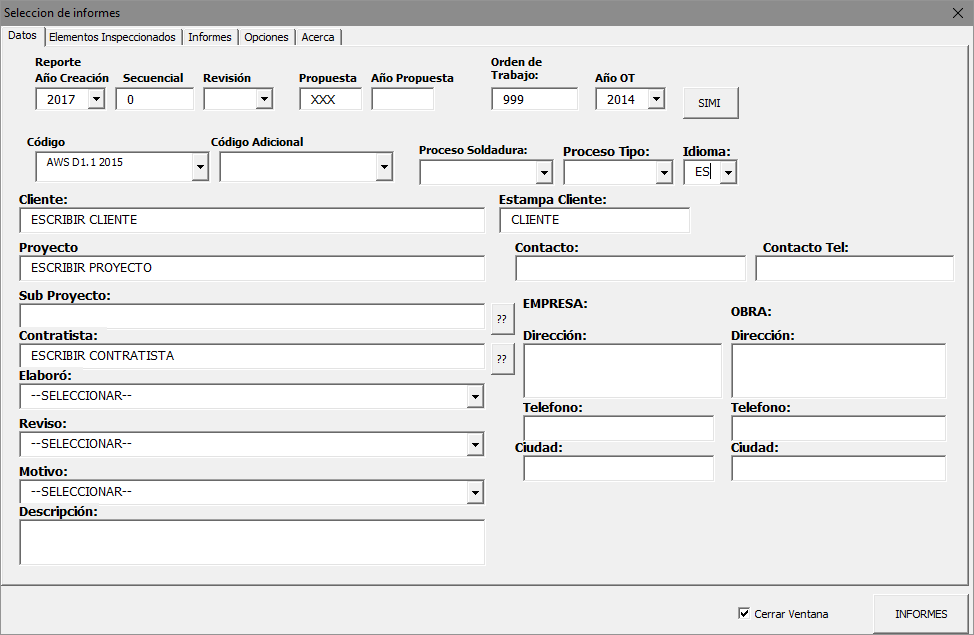Expand the Elaboró selection dropdown
The width and height of the screenshot is (974, 635).
475,397
